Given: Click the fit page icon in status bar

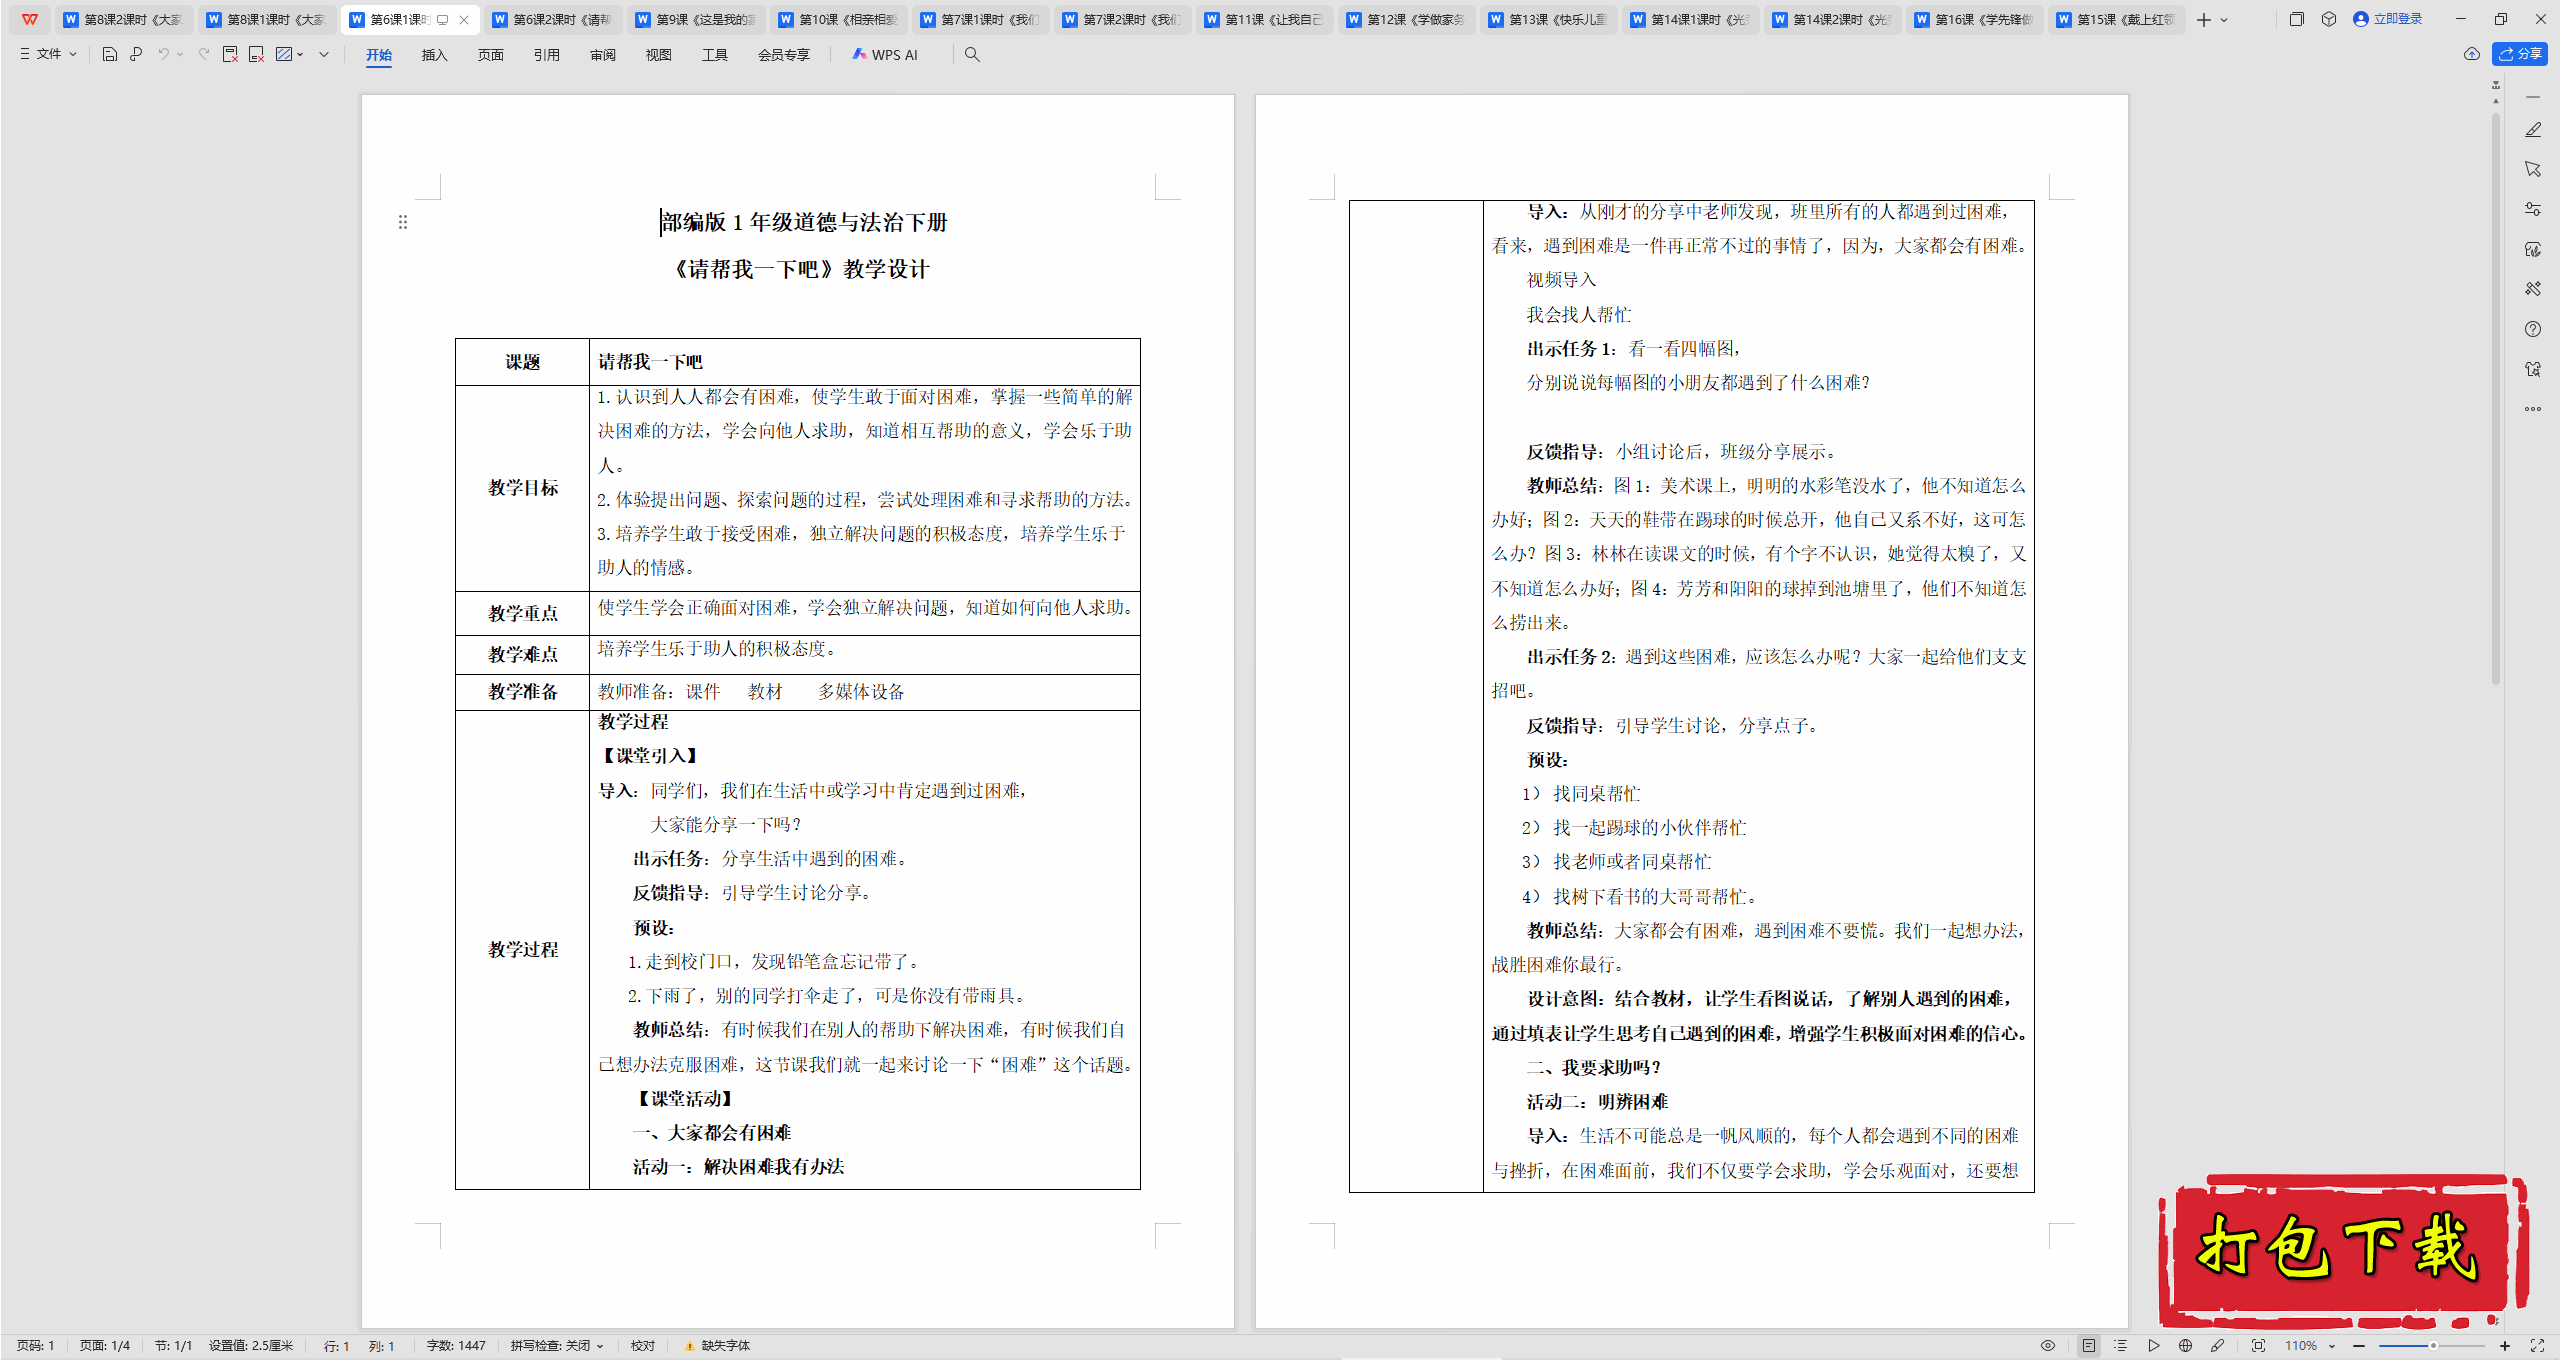Looking at the screenshot, I should pos(2258,1346).
